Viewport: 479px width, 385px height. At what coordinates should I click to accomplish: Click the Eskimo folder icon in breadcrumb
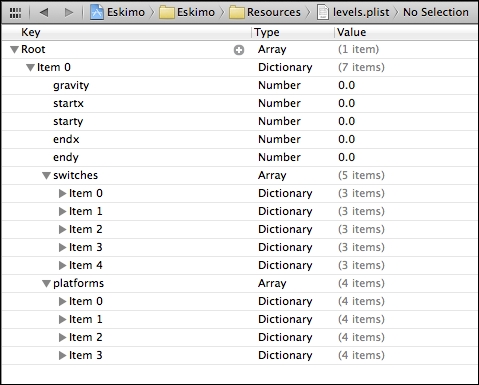[x=167, y=13]
